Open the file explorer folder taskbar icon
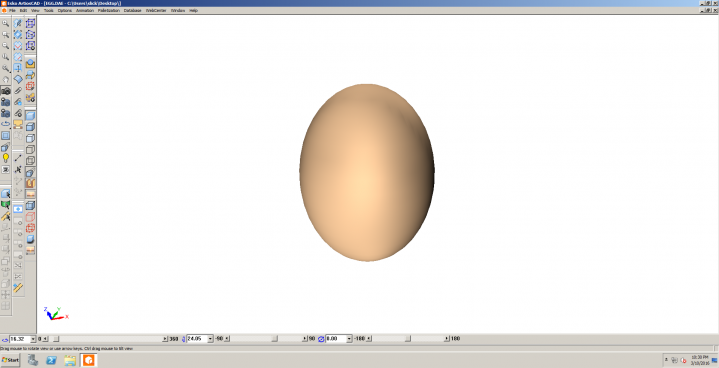Viewport: 719px width, 368px height. [70, 360]
